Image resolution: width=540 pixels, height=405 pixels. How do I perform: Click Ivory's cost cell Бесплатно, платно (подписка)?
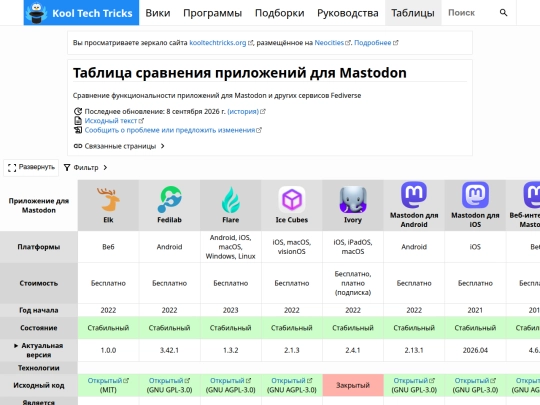point(353,283)
